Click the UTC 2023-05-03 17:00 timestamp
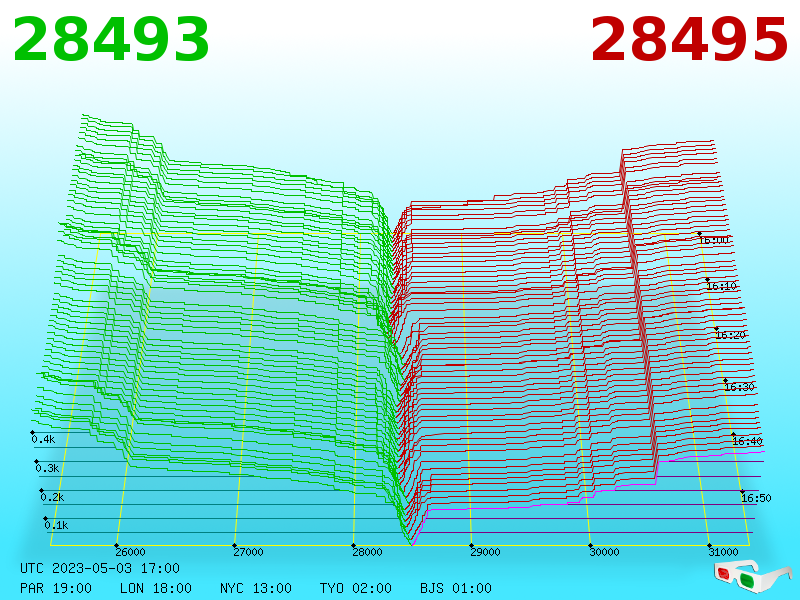800x600 pixels. click(100, 568)
